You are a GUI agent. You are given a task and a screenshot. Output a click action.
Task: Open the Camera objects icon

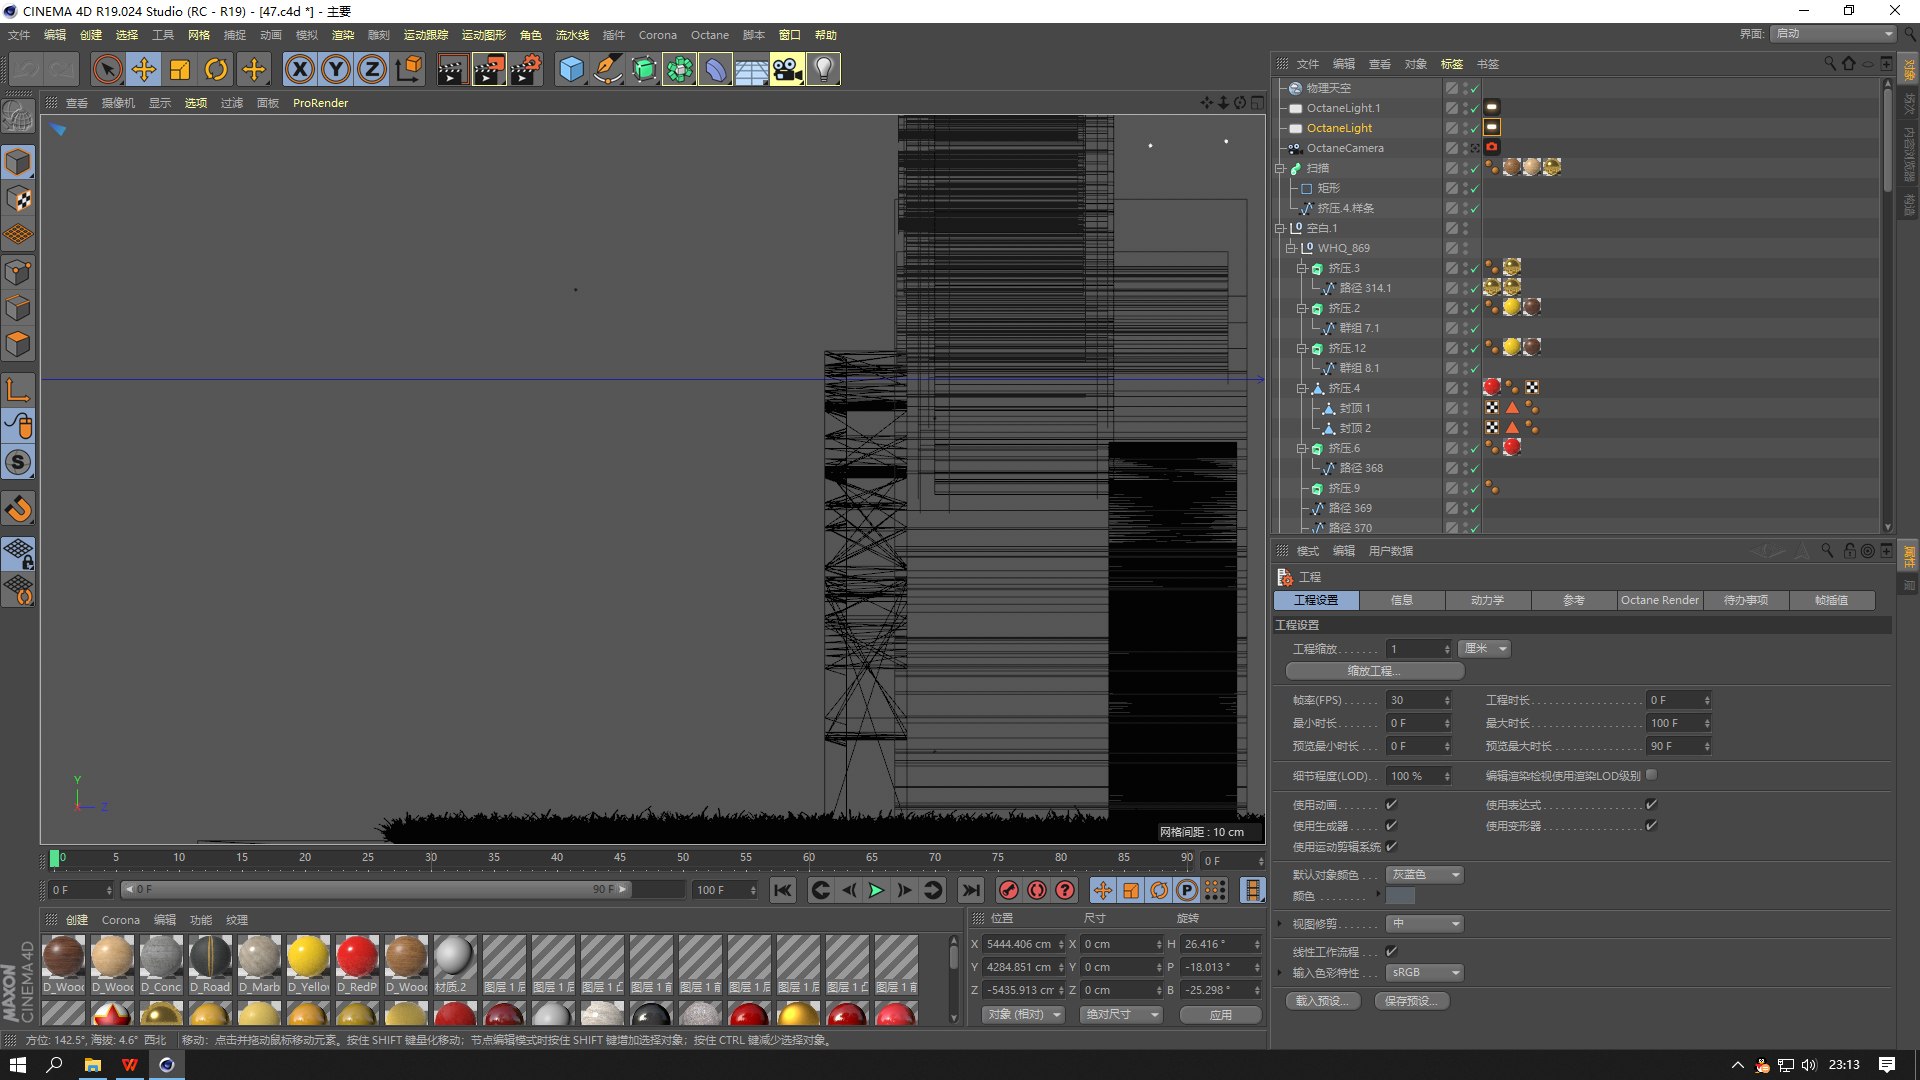point(787,69)
